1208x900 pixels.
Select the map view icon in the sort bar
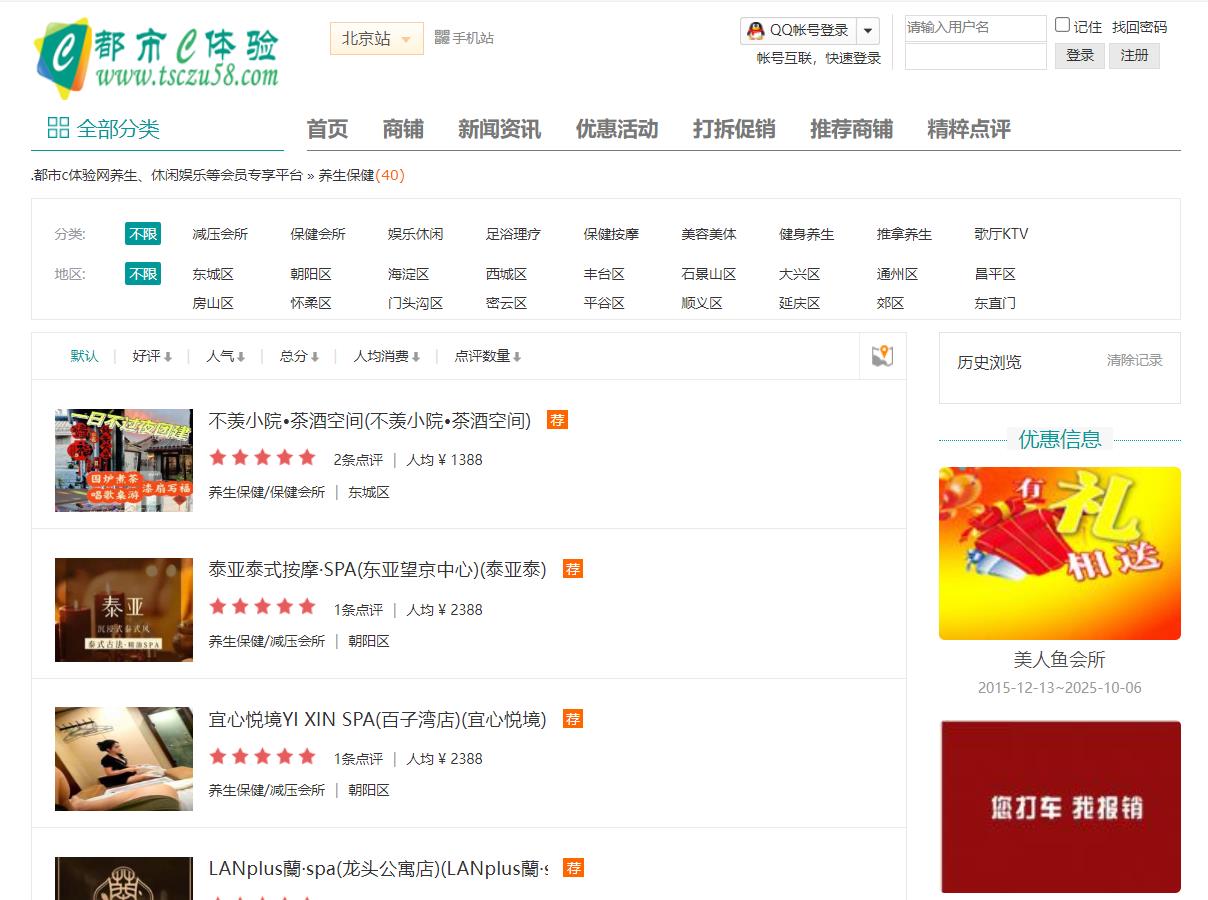(880, 356)
